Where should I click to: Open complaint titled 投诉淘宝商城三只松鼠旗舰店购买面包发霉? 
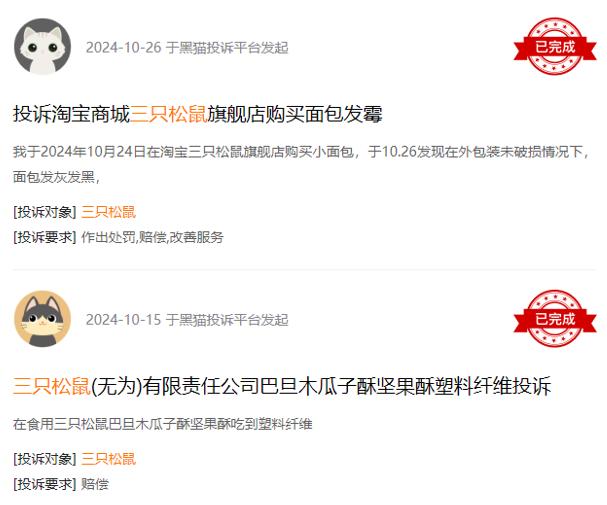198,114
